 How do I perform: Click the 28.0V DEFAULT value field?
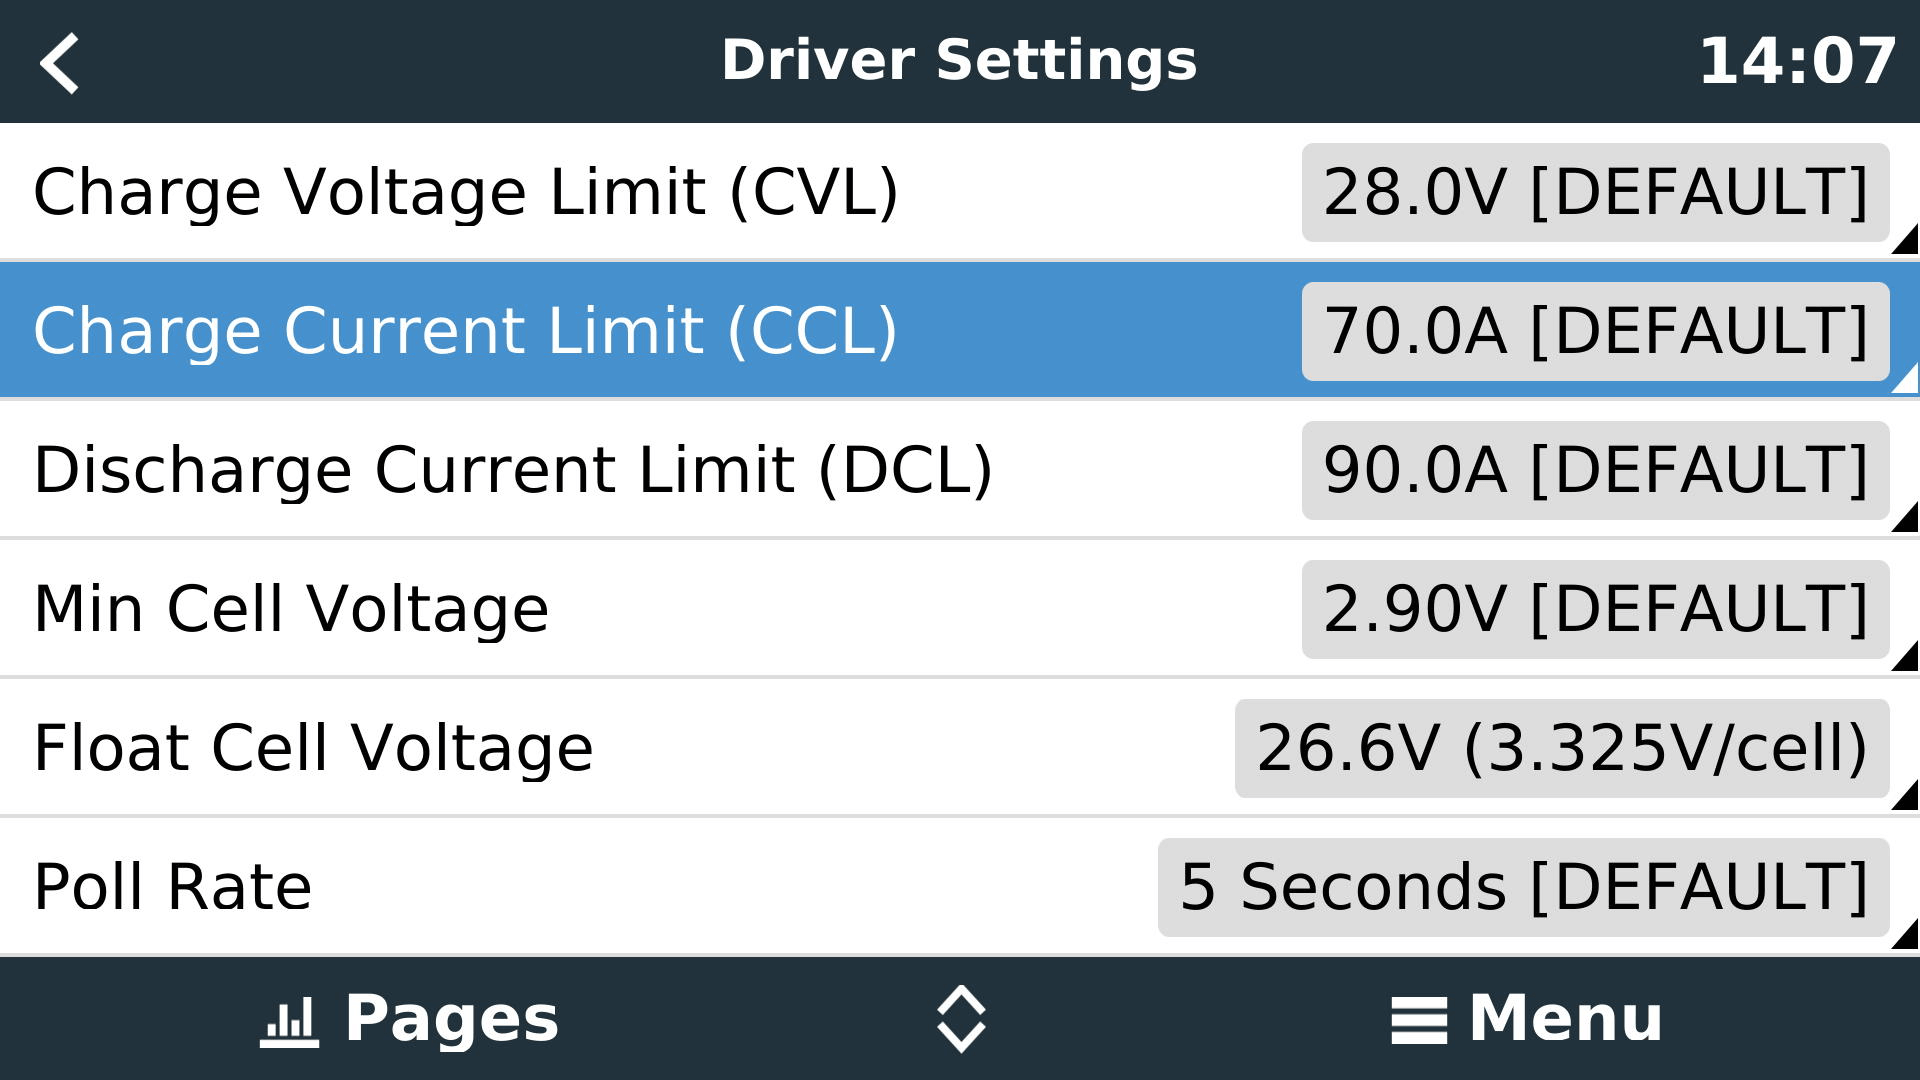pyautogui.click(x=1593, y=192)
